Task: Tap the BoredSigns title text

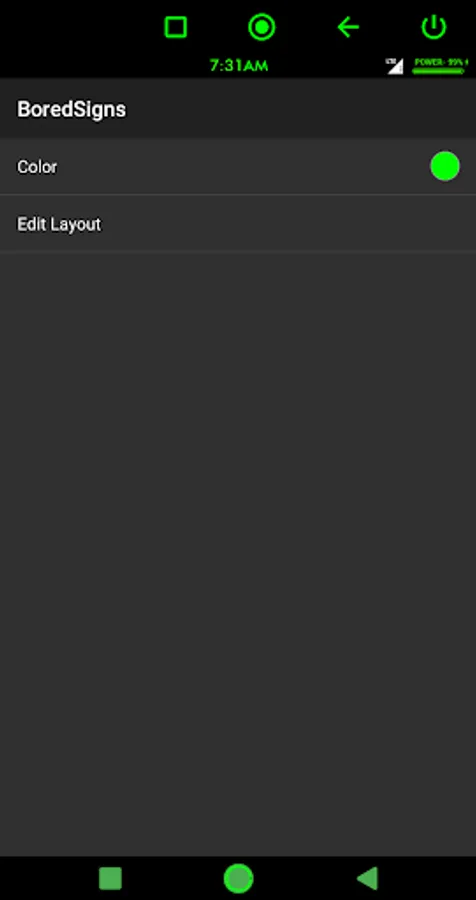Action: [x=71, y=109]
